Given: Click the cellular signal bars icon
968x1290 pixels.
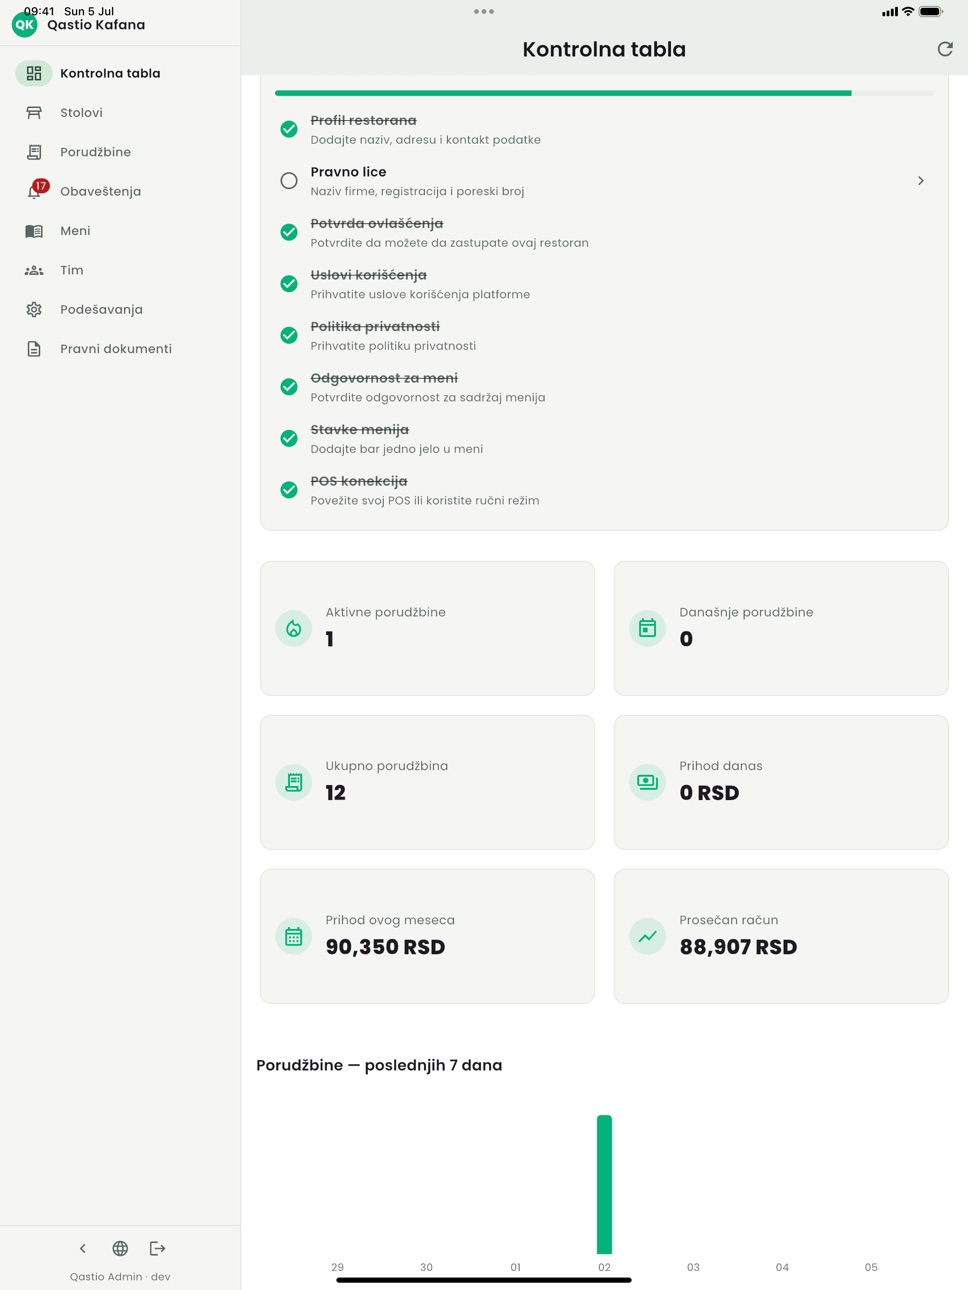Looking at the screenshot, I should [889, 12].
